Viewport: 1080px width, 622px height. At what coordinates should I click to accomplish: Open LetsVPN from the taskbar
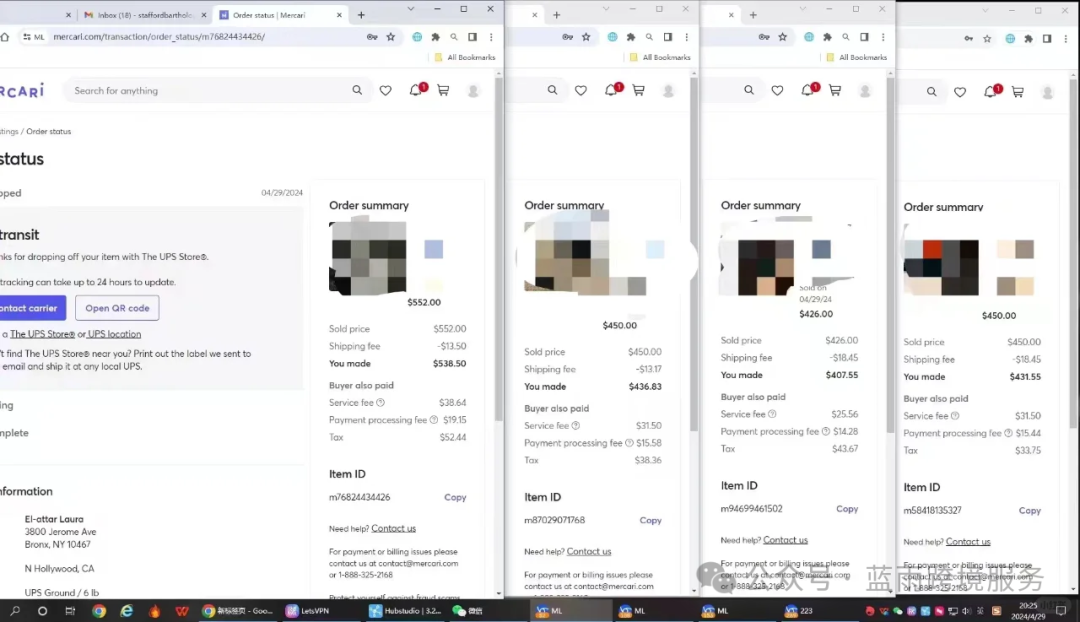(x=308, y=610)
